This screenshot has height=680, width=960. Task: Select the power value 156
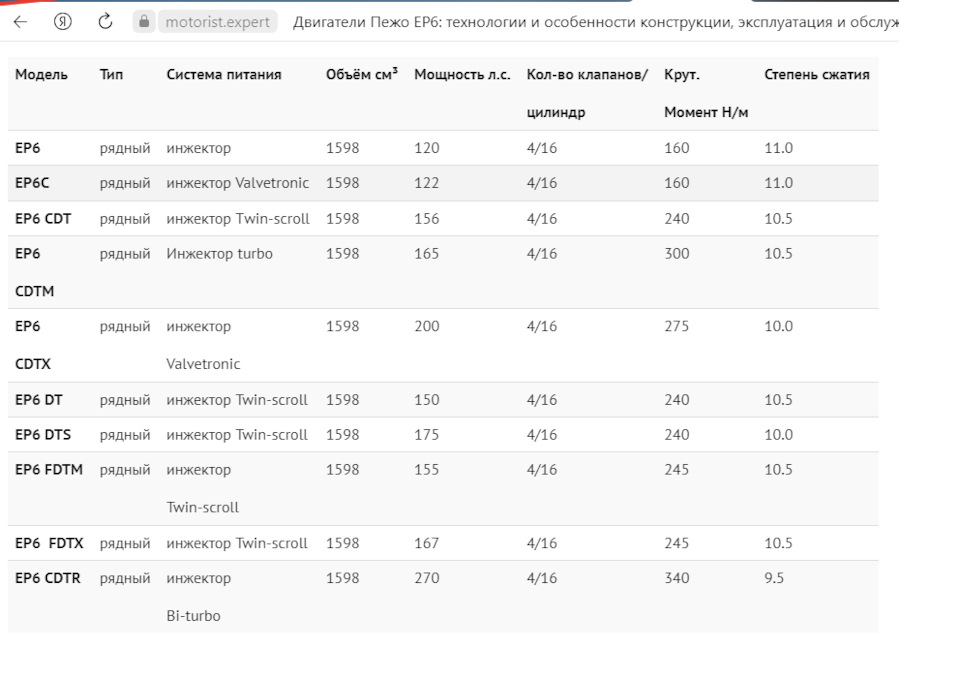click(x=427, y=219)
